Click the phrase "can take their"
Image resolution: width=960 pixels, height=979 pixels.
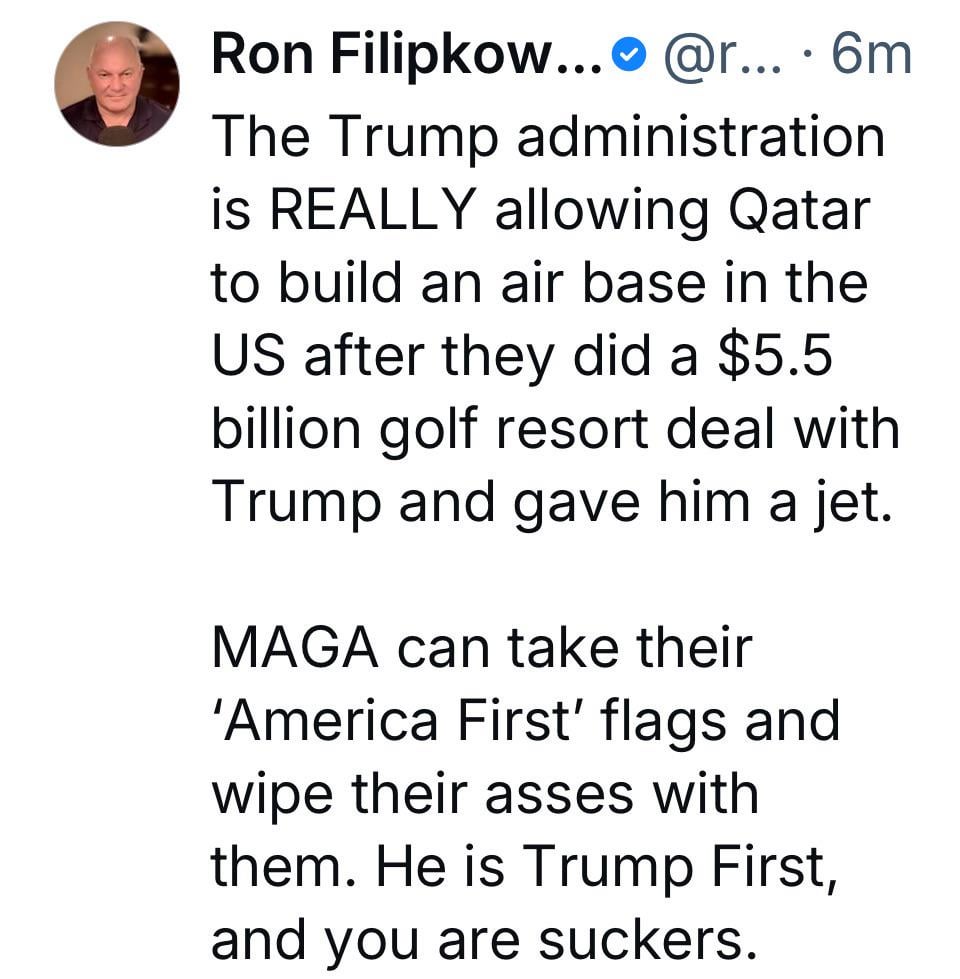[574, 646]
